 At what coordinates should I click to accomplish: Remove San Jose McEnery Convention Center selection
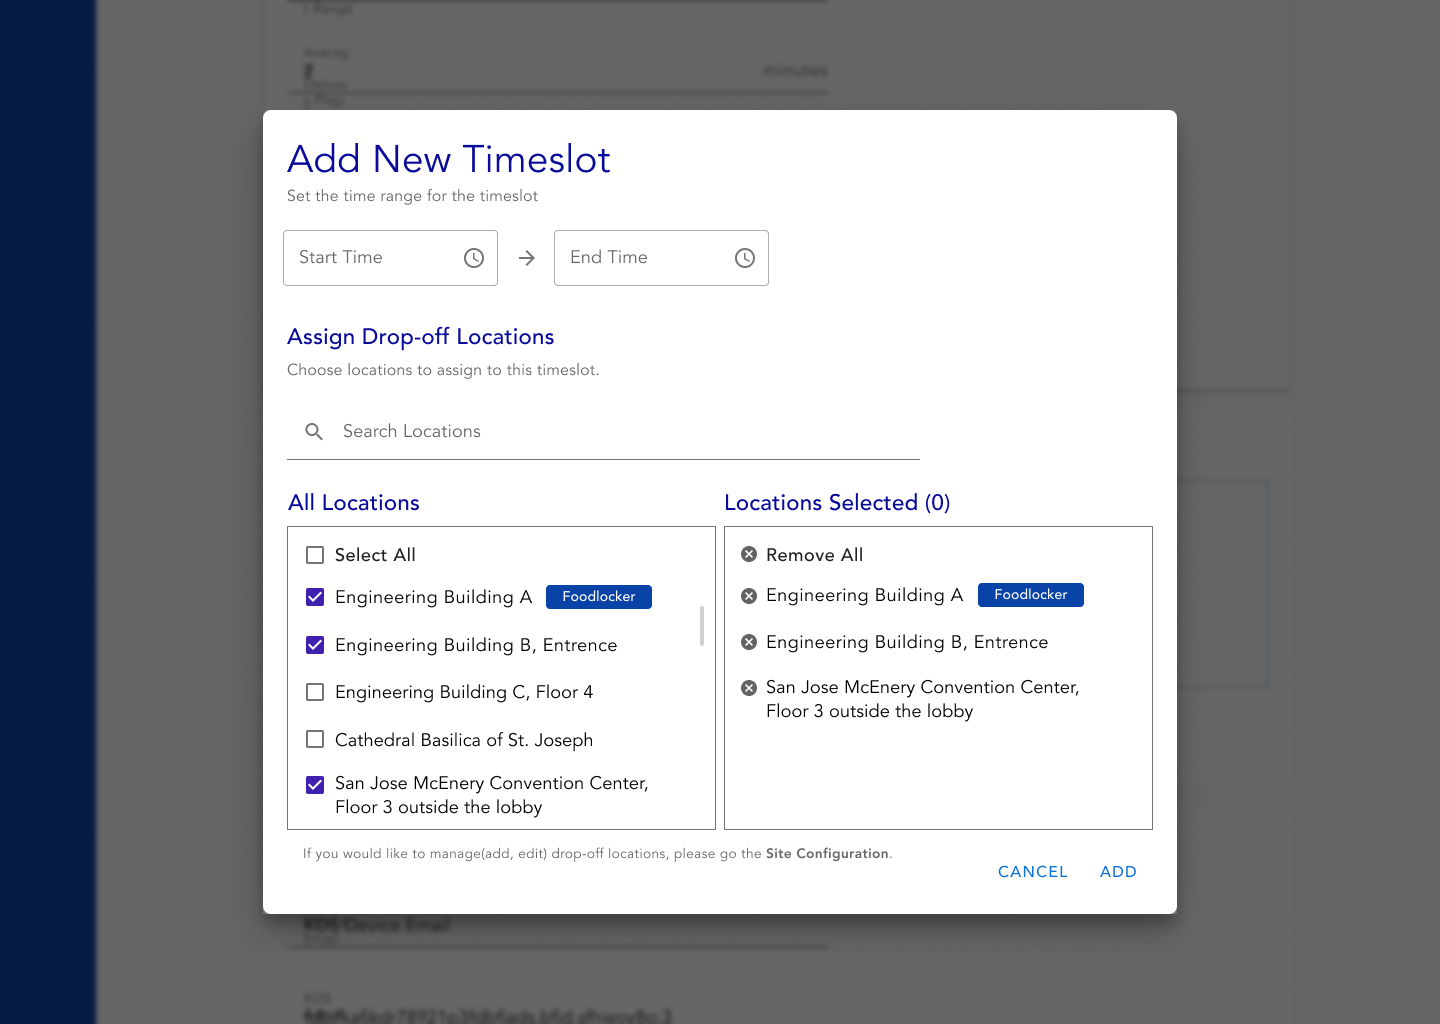749,688
